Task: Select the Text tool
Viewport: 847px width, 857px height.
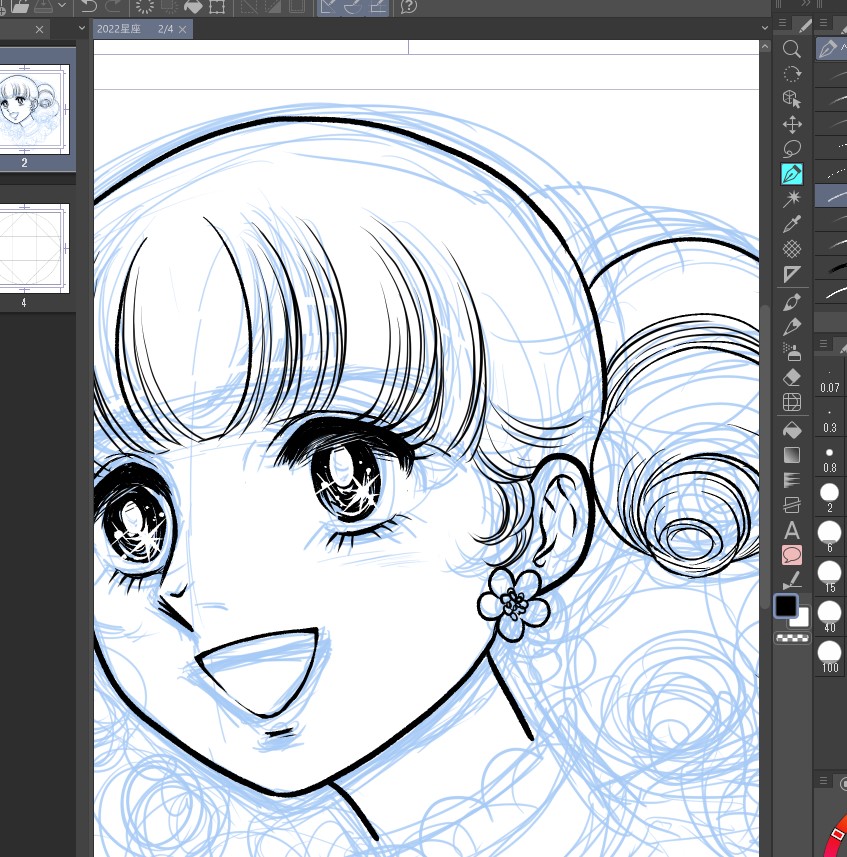Action: (791, 530)
